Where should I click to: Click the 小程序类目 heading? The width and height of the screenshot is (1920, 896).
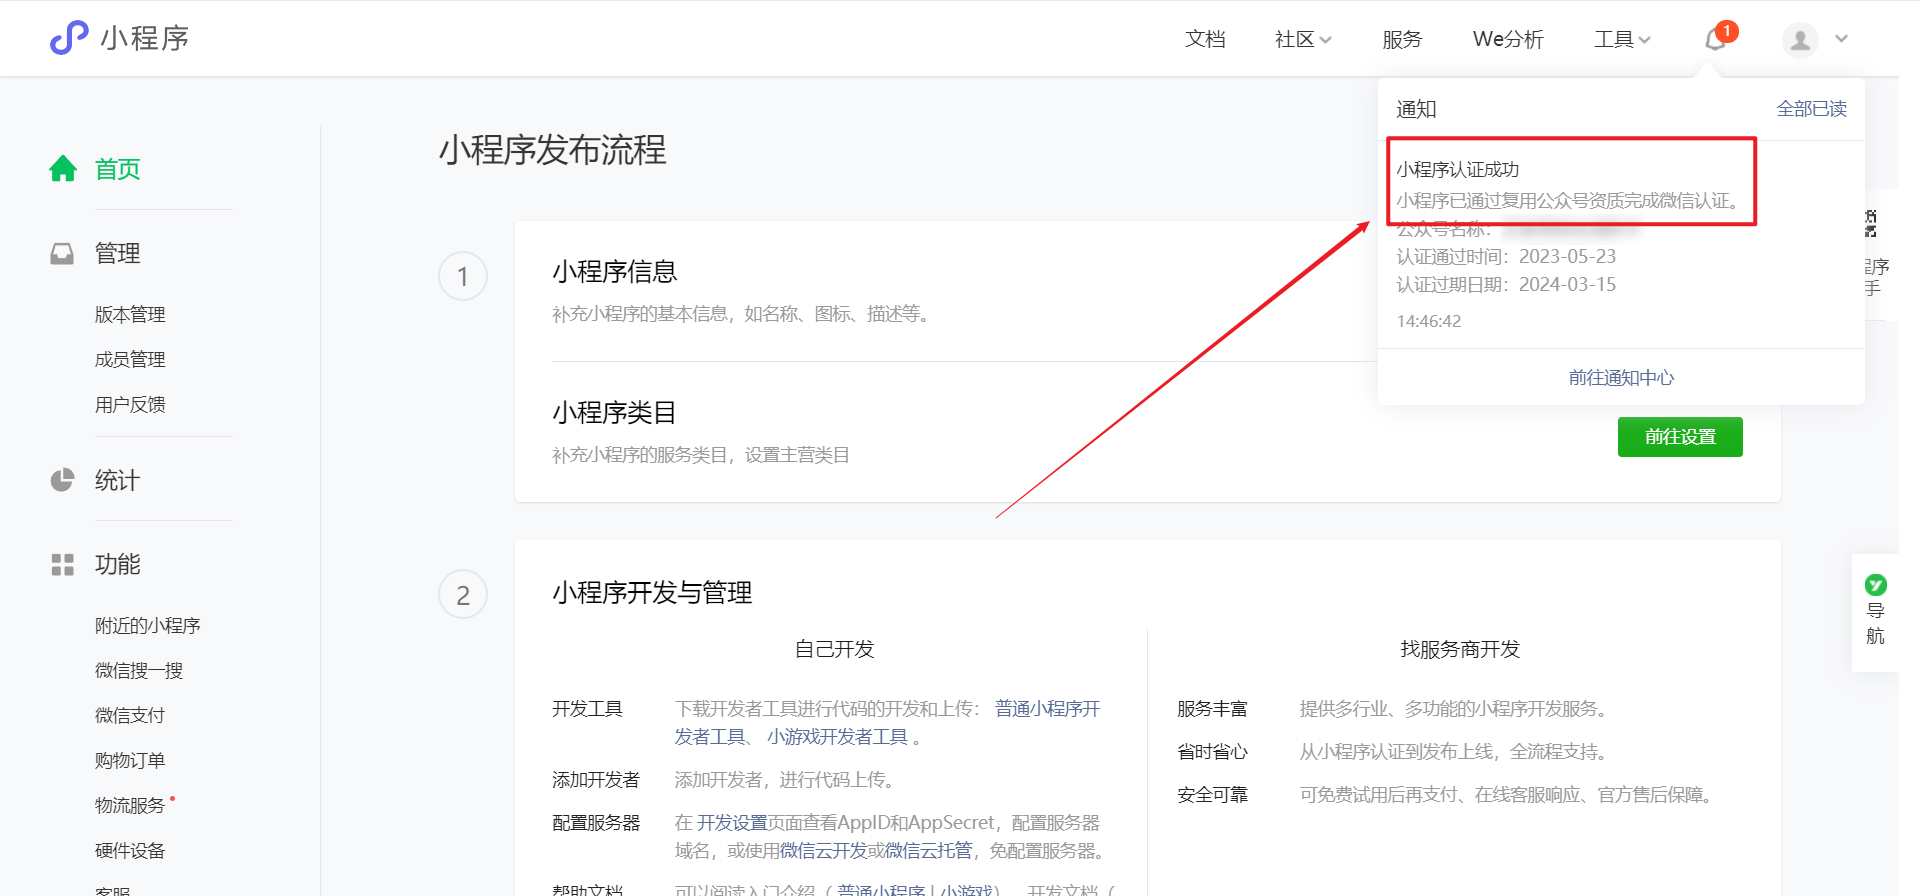tap(615, 412)
